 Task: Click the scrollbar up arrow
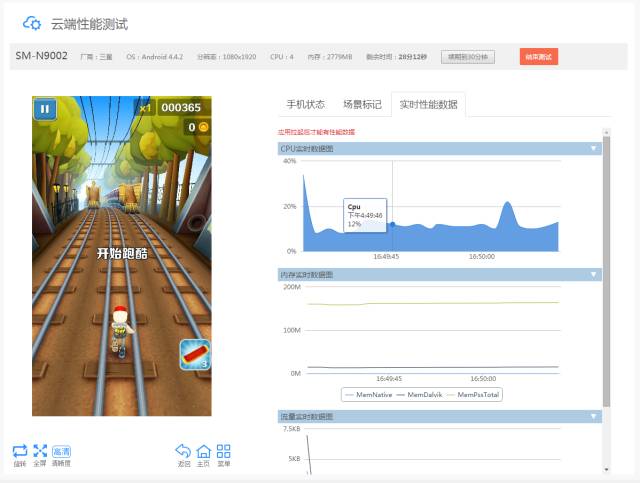pos(607,132)
